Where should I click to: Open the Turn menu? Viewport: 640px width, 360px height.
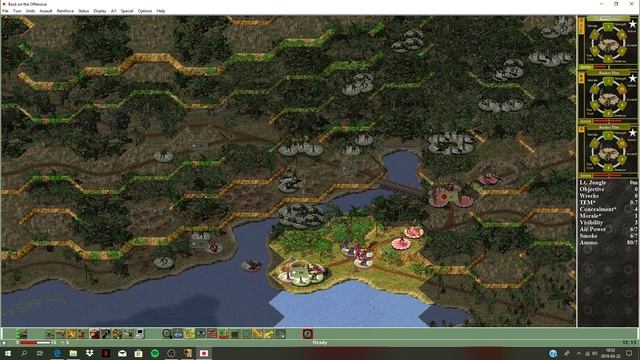click(17, 11)
